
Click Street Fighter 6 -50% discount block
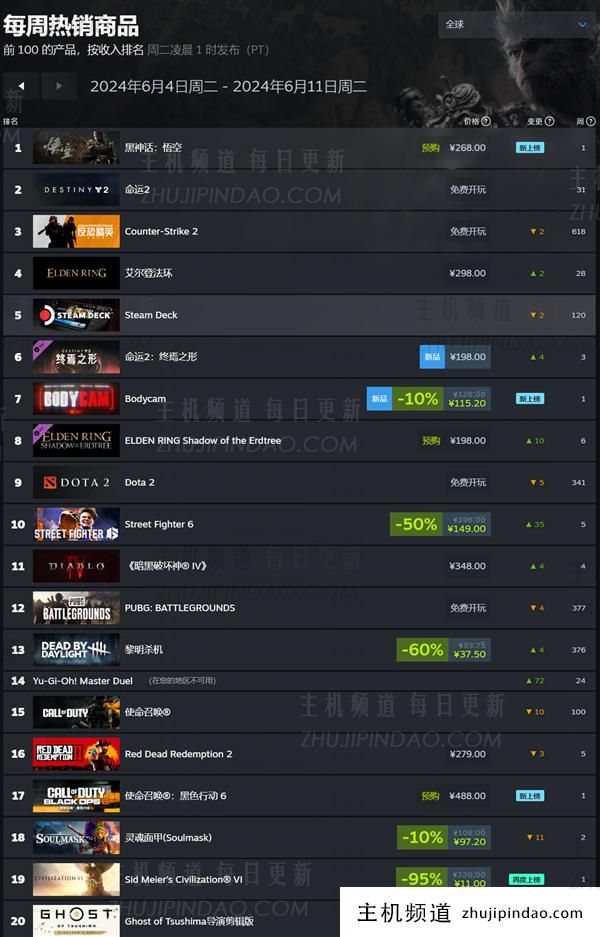point(440,524)
